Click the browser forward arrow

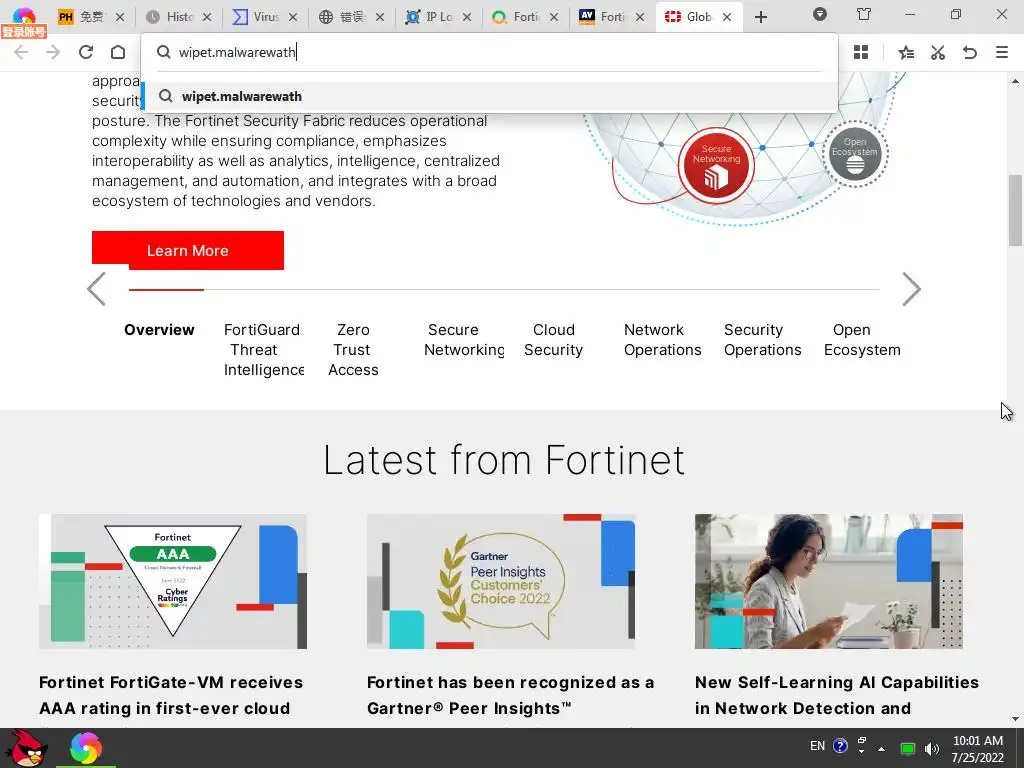click(x=53, y=52)
